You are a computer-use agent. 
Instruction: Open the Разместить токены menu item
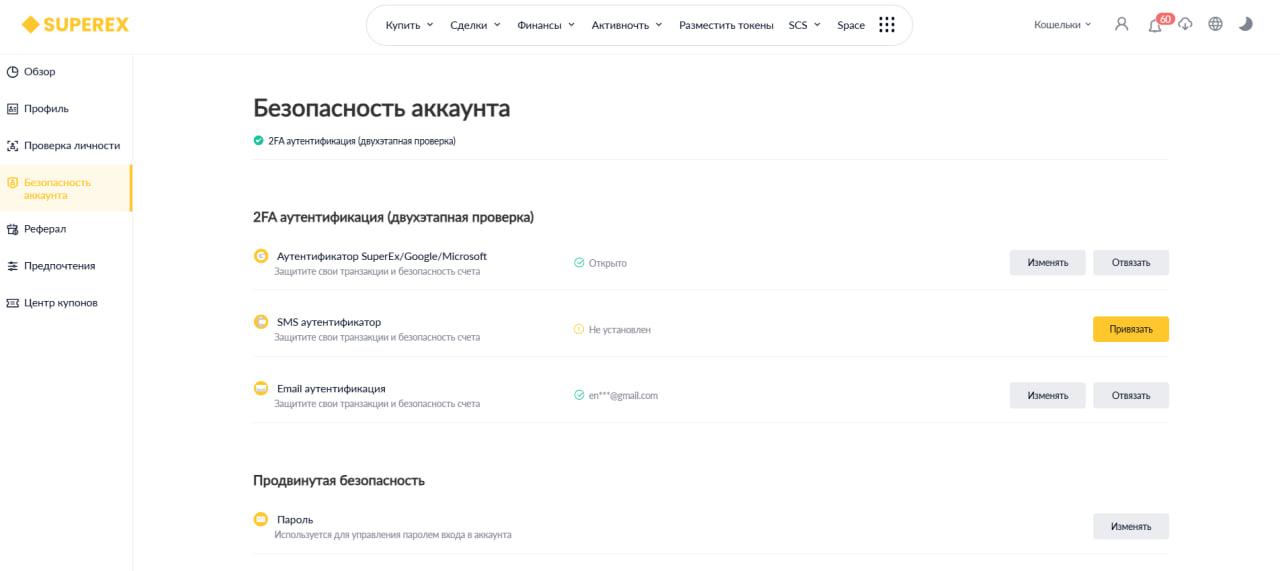click(x=726, y=25)
